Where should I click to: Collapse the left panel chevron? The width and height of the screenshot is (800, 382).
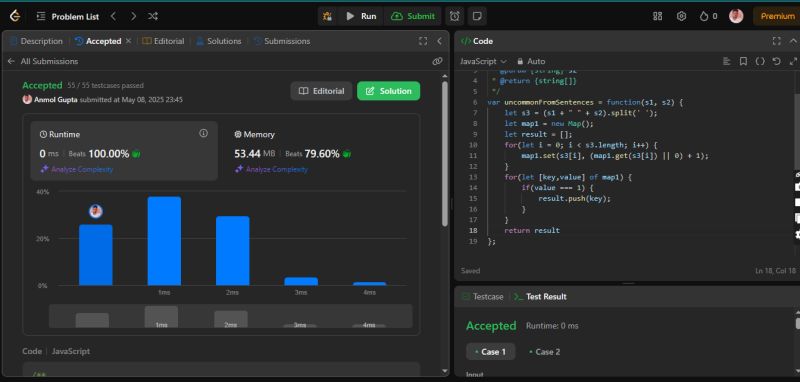[x=439, y=41]
